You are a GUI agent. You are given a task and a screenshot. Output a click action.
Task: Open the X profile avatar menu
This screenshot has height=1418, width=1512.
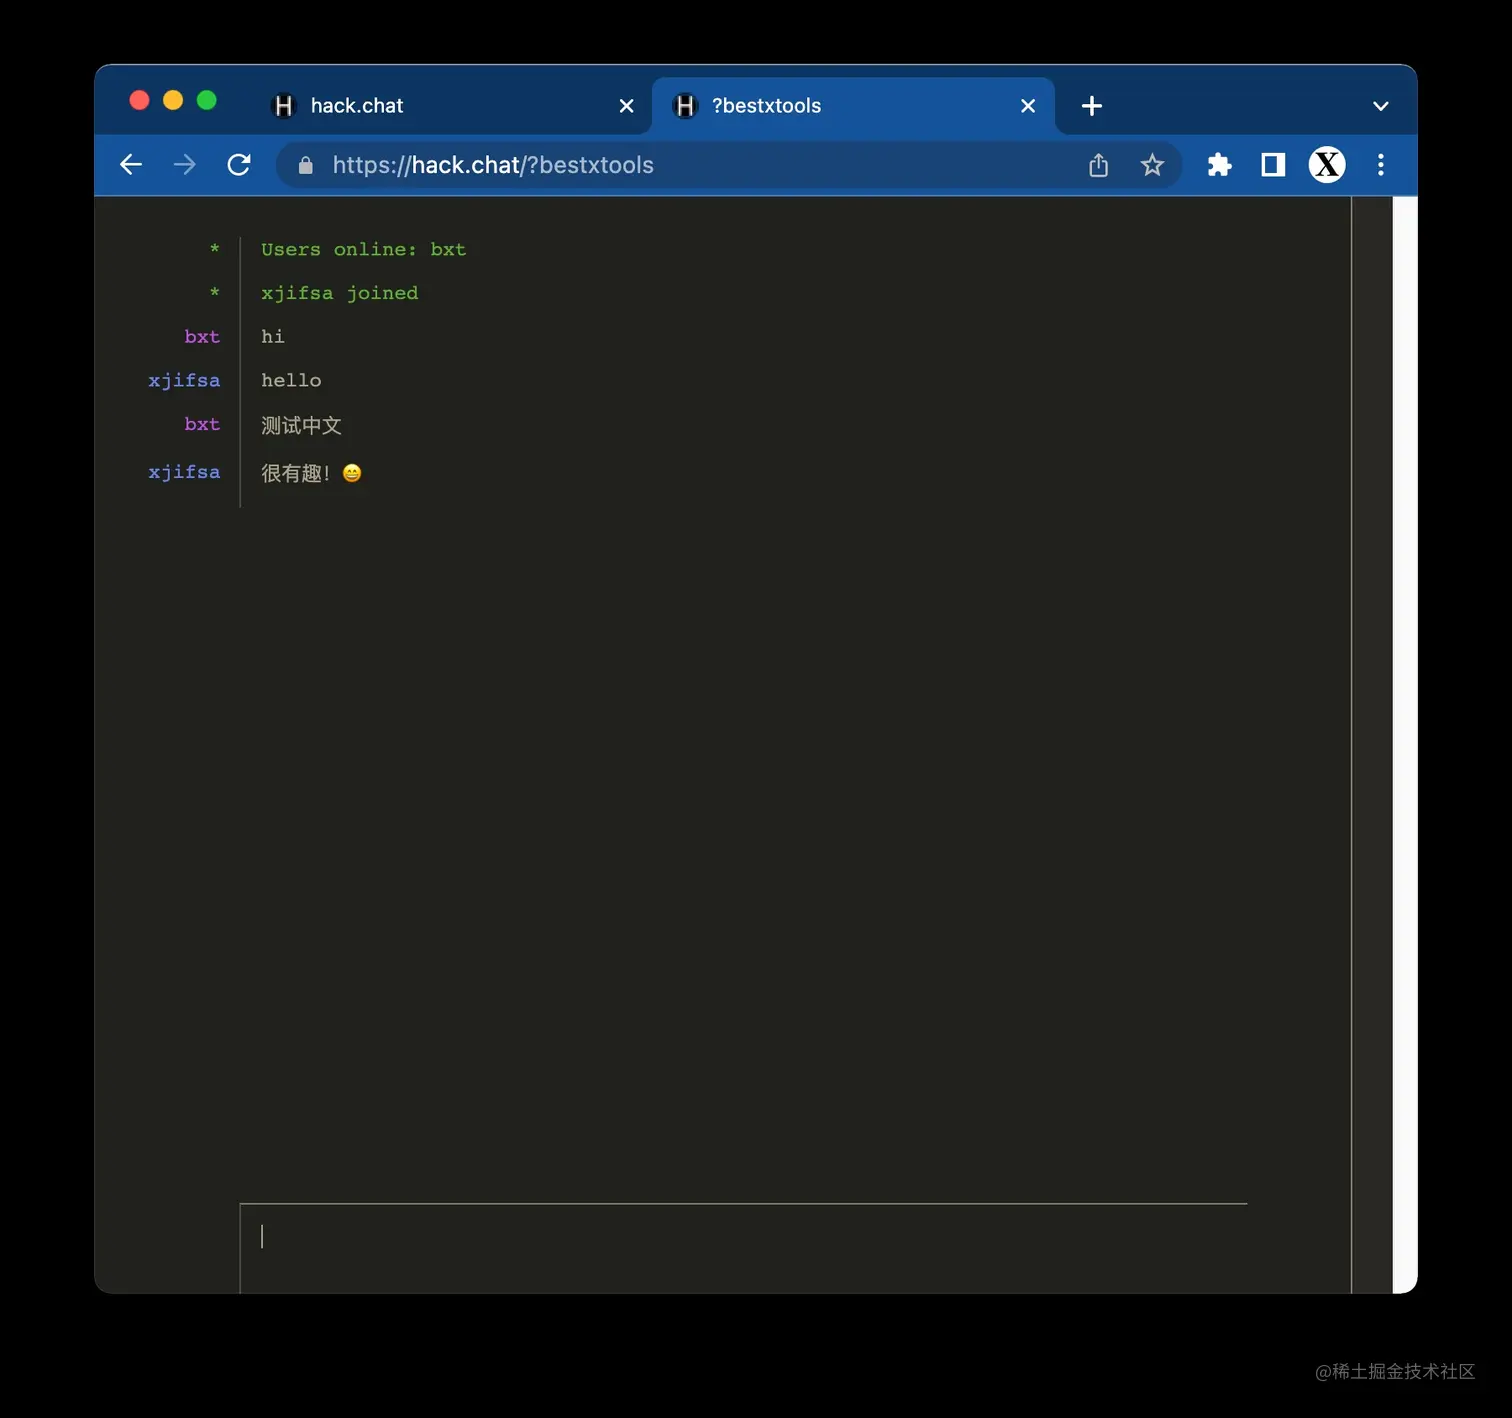(x=1327, y=165)
